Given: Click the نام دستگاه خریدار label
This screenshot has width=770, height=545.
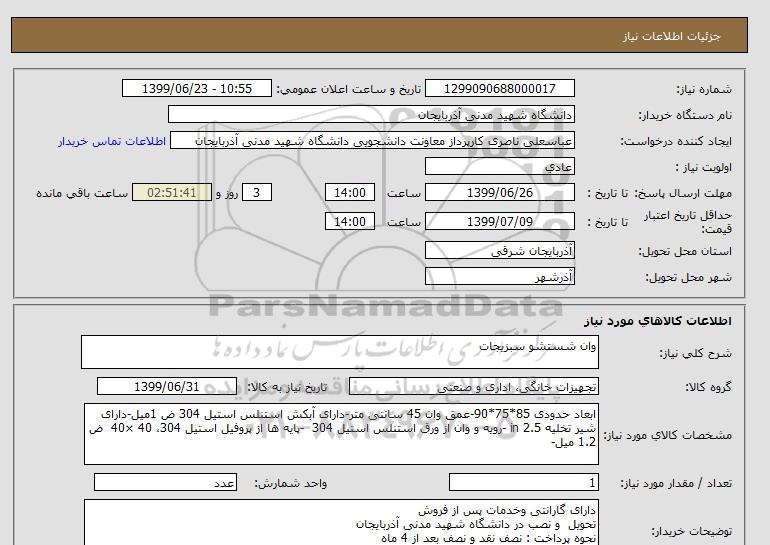Looking at the screenshot, I should 685,115.
